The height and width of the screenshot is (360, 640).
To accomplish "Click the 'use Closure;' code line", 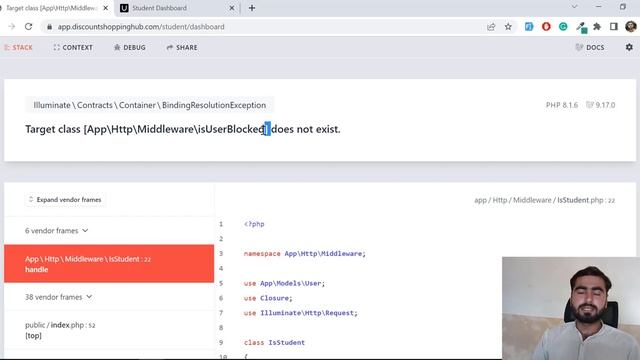I will point(268,298).
